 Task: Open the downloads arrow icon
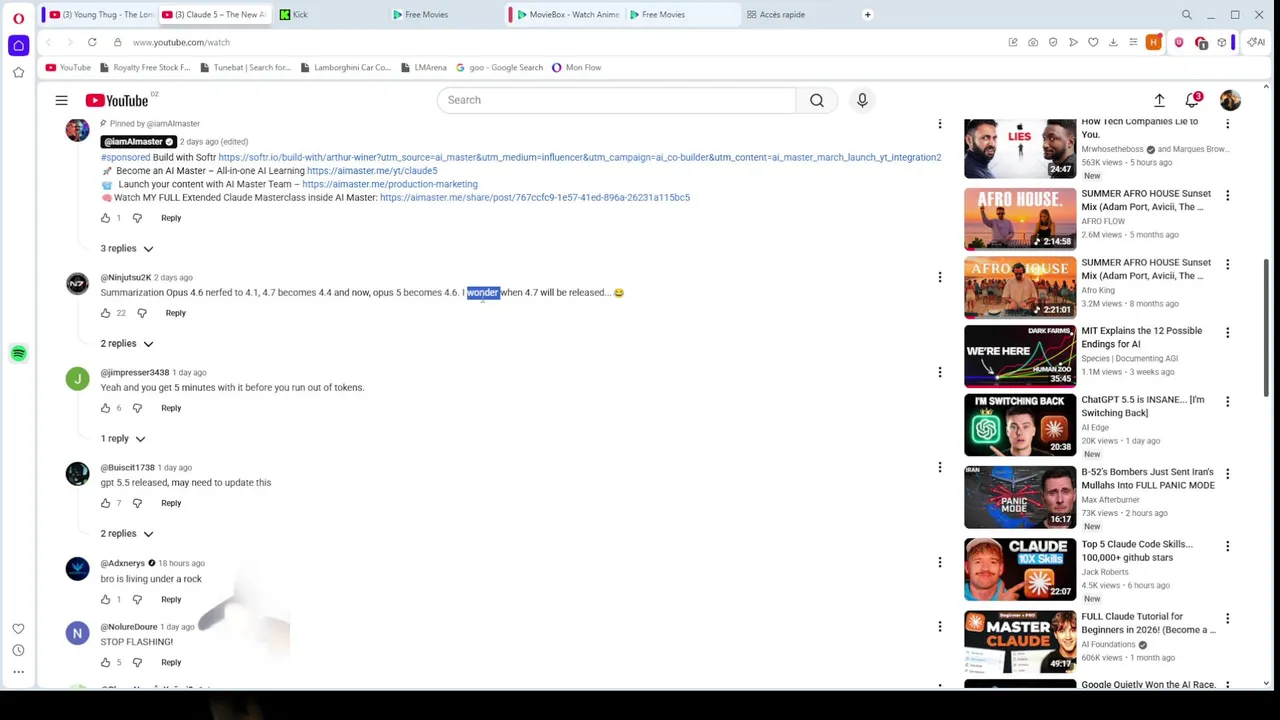(x=1113, y=42)
